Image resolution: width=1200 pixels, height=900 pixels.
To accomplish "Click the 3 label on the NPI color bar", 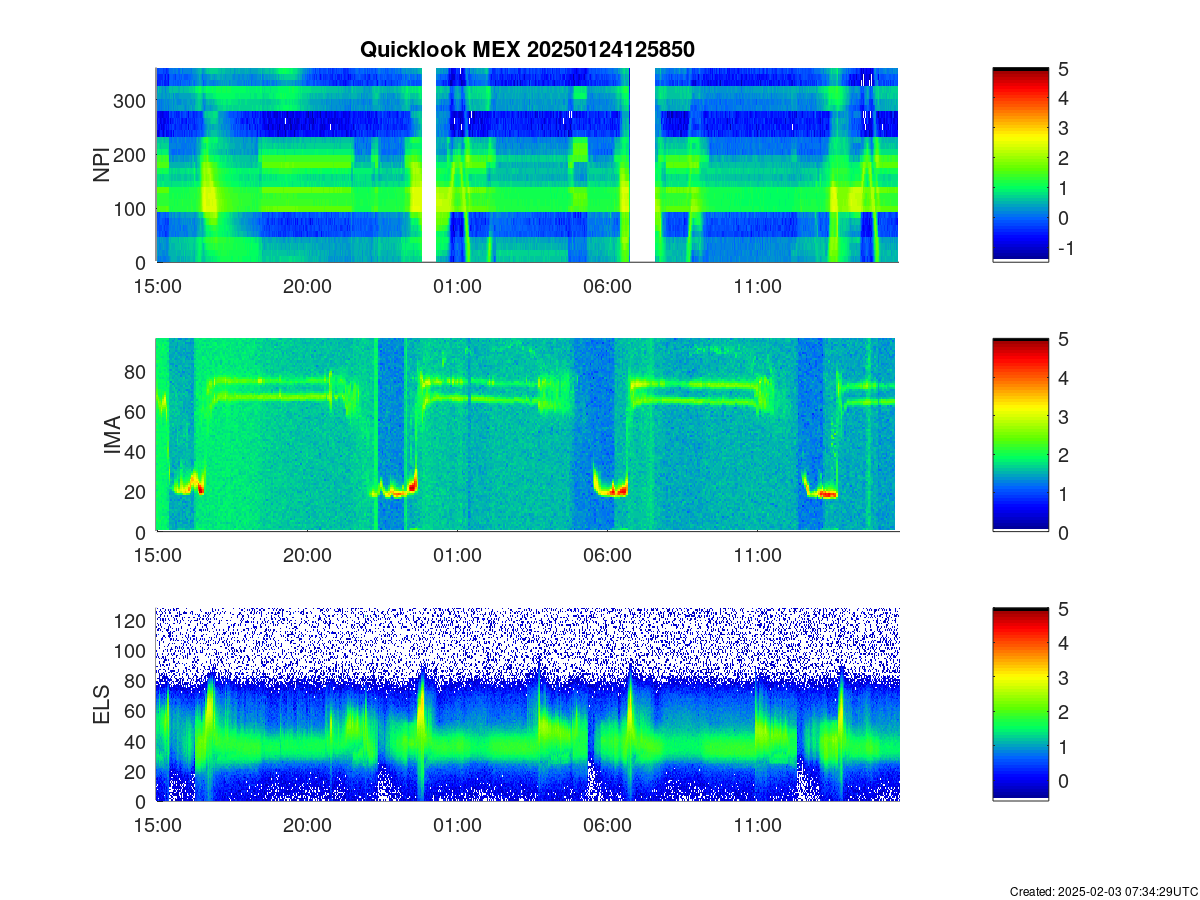I will pyautogui.click(x=1064, y=128).
